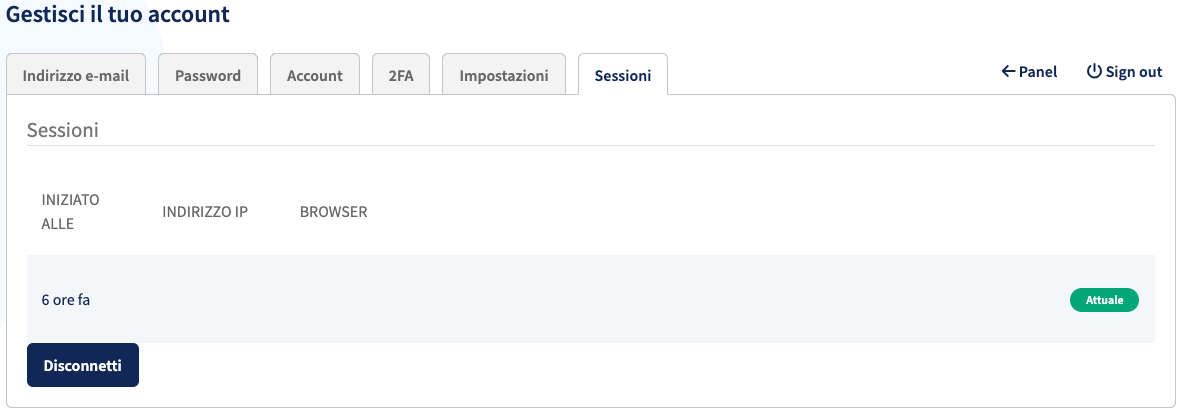Click the session row's empty IP address cell
Screen dimensions: 1185x413
tap(206, 300)
